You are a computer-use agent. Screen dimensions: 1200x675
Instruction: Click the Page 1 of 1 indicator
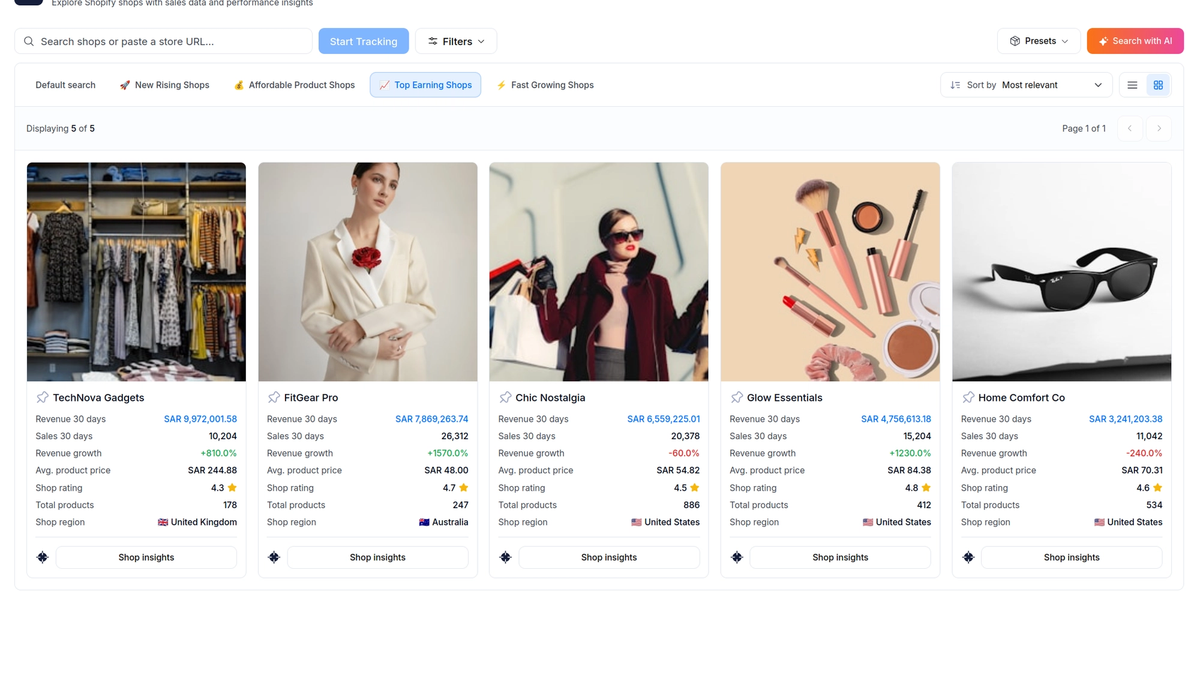1084,128
